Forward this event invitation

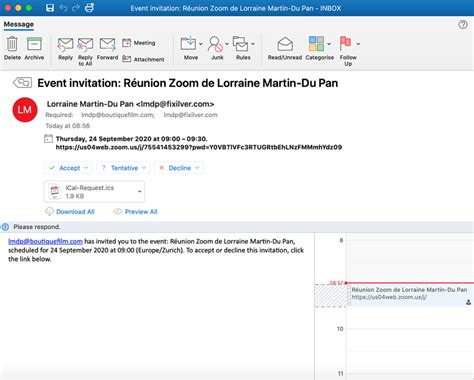[x=107, y=44]
